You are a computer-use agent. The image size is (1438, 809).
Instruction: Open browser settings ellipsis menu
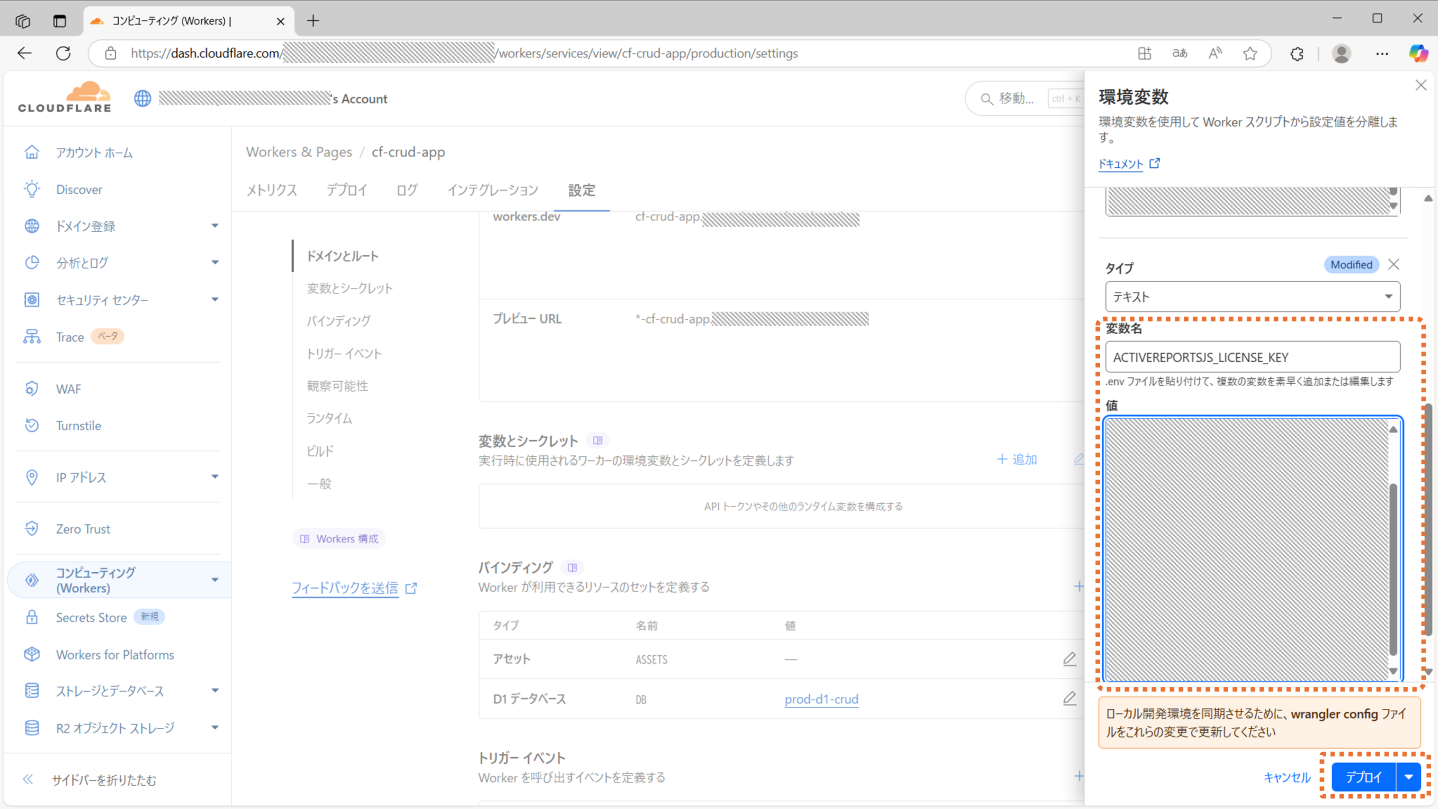coord(1382,53)
